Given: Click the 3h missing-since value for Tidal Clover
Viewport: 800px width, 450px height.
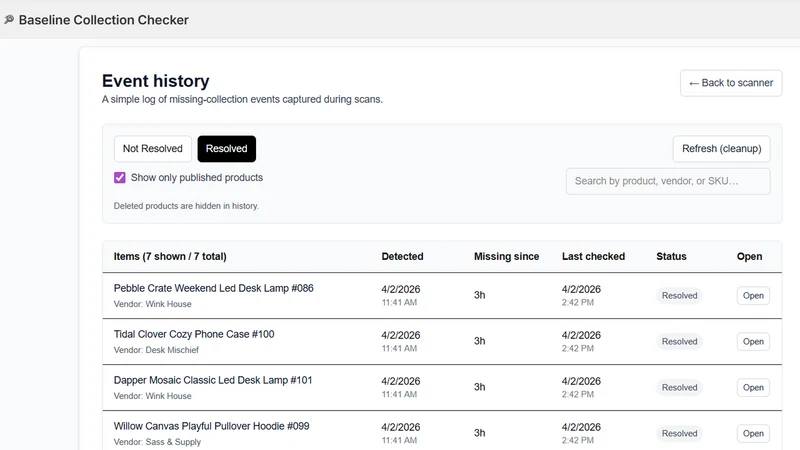Looking at the screenshot, I should (x=480, y=341).
